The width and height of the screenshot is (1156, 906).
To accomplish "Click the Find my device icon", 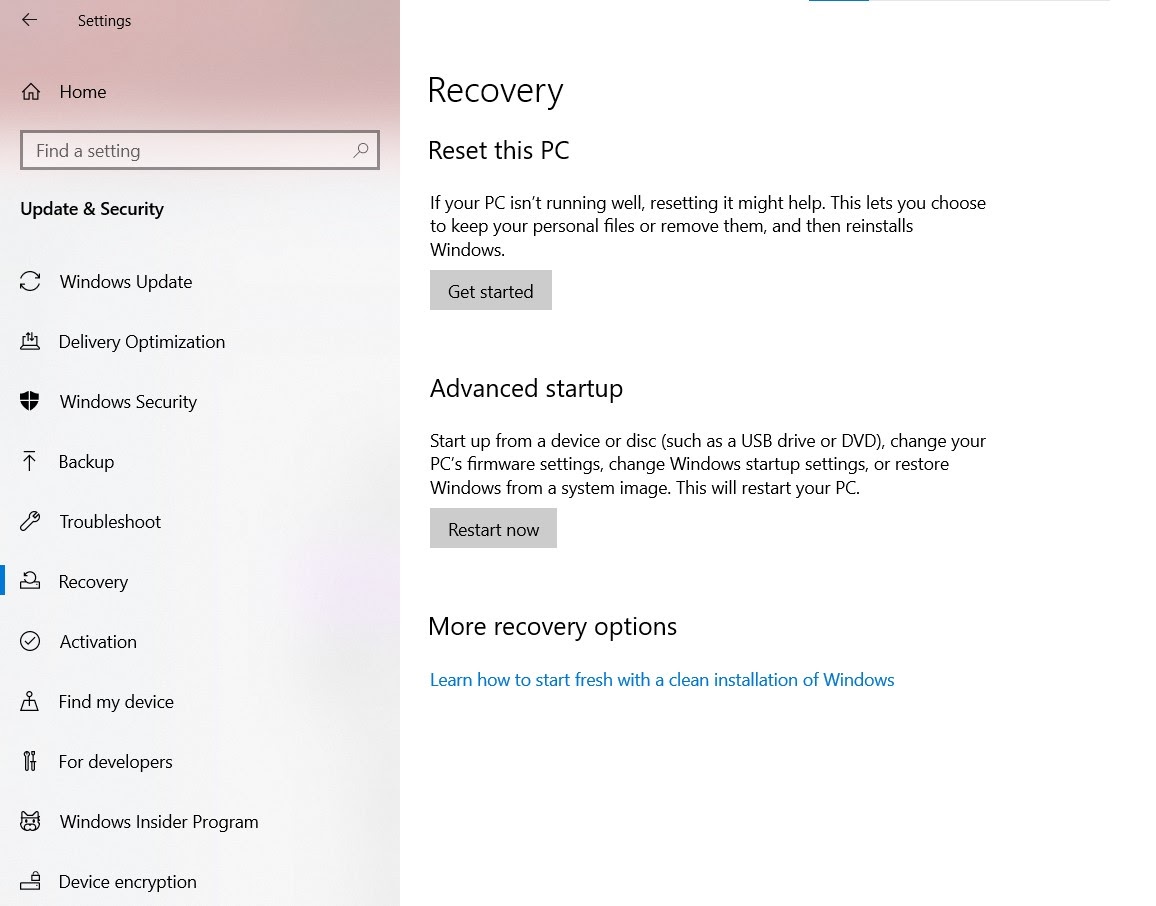I will 29,701.
